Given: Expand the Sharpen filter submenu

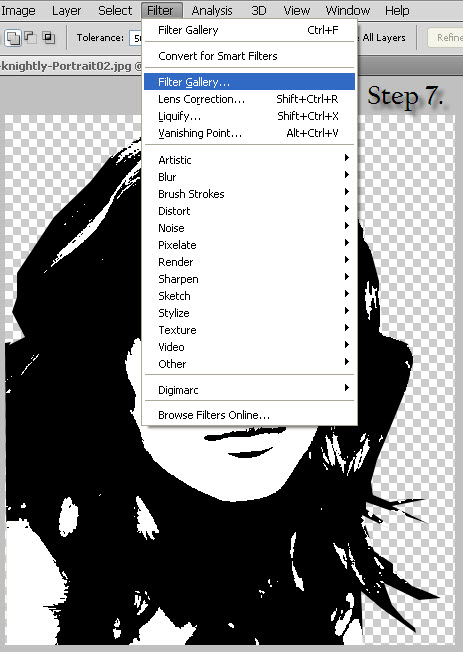Looking at the screenshot, I should pyautogui.click(x=249, y=279).
